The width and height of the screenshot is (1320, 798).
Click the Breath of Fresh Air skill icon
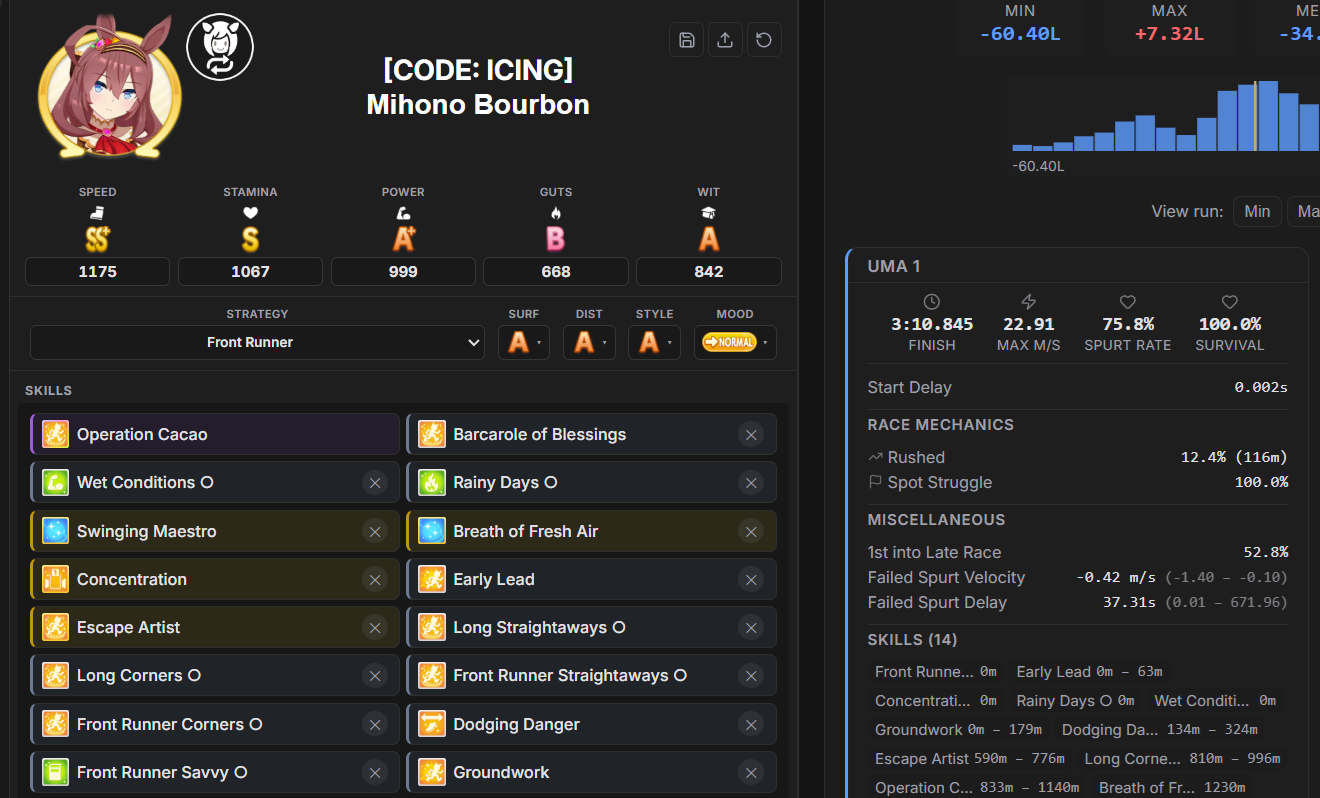pos(432,531)
